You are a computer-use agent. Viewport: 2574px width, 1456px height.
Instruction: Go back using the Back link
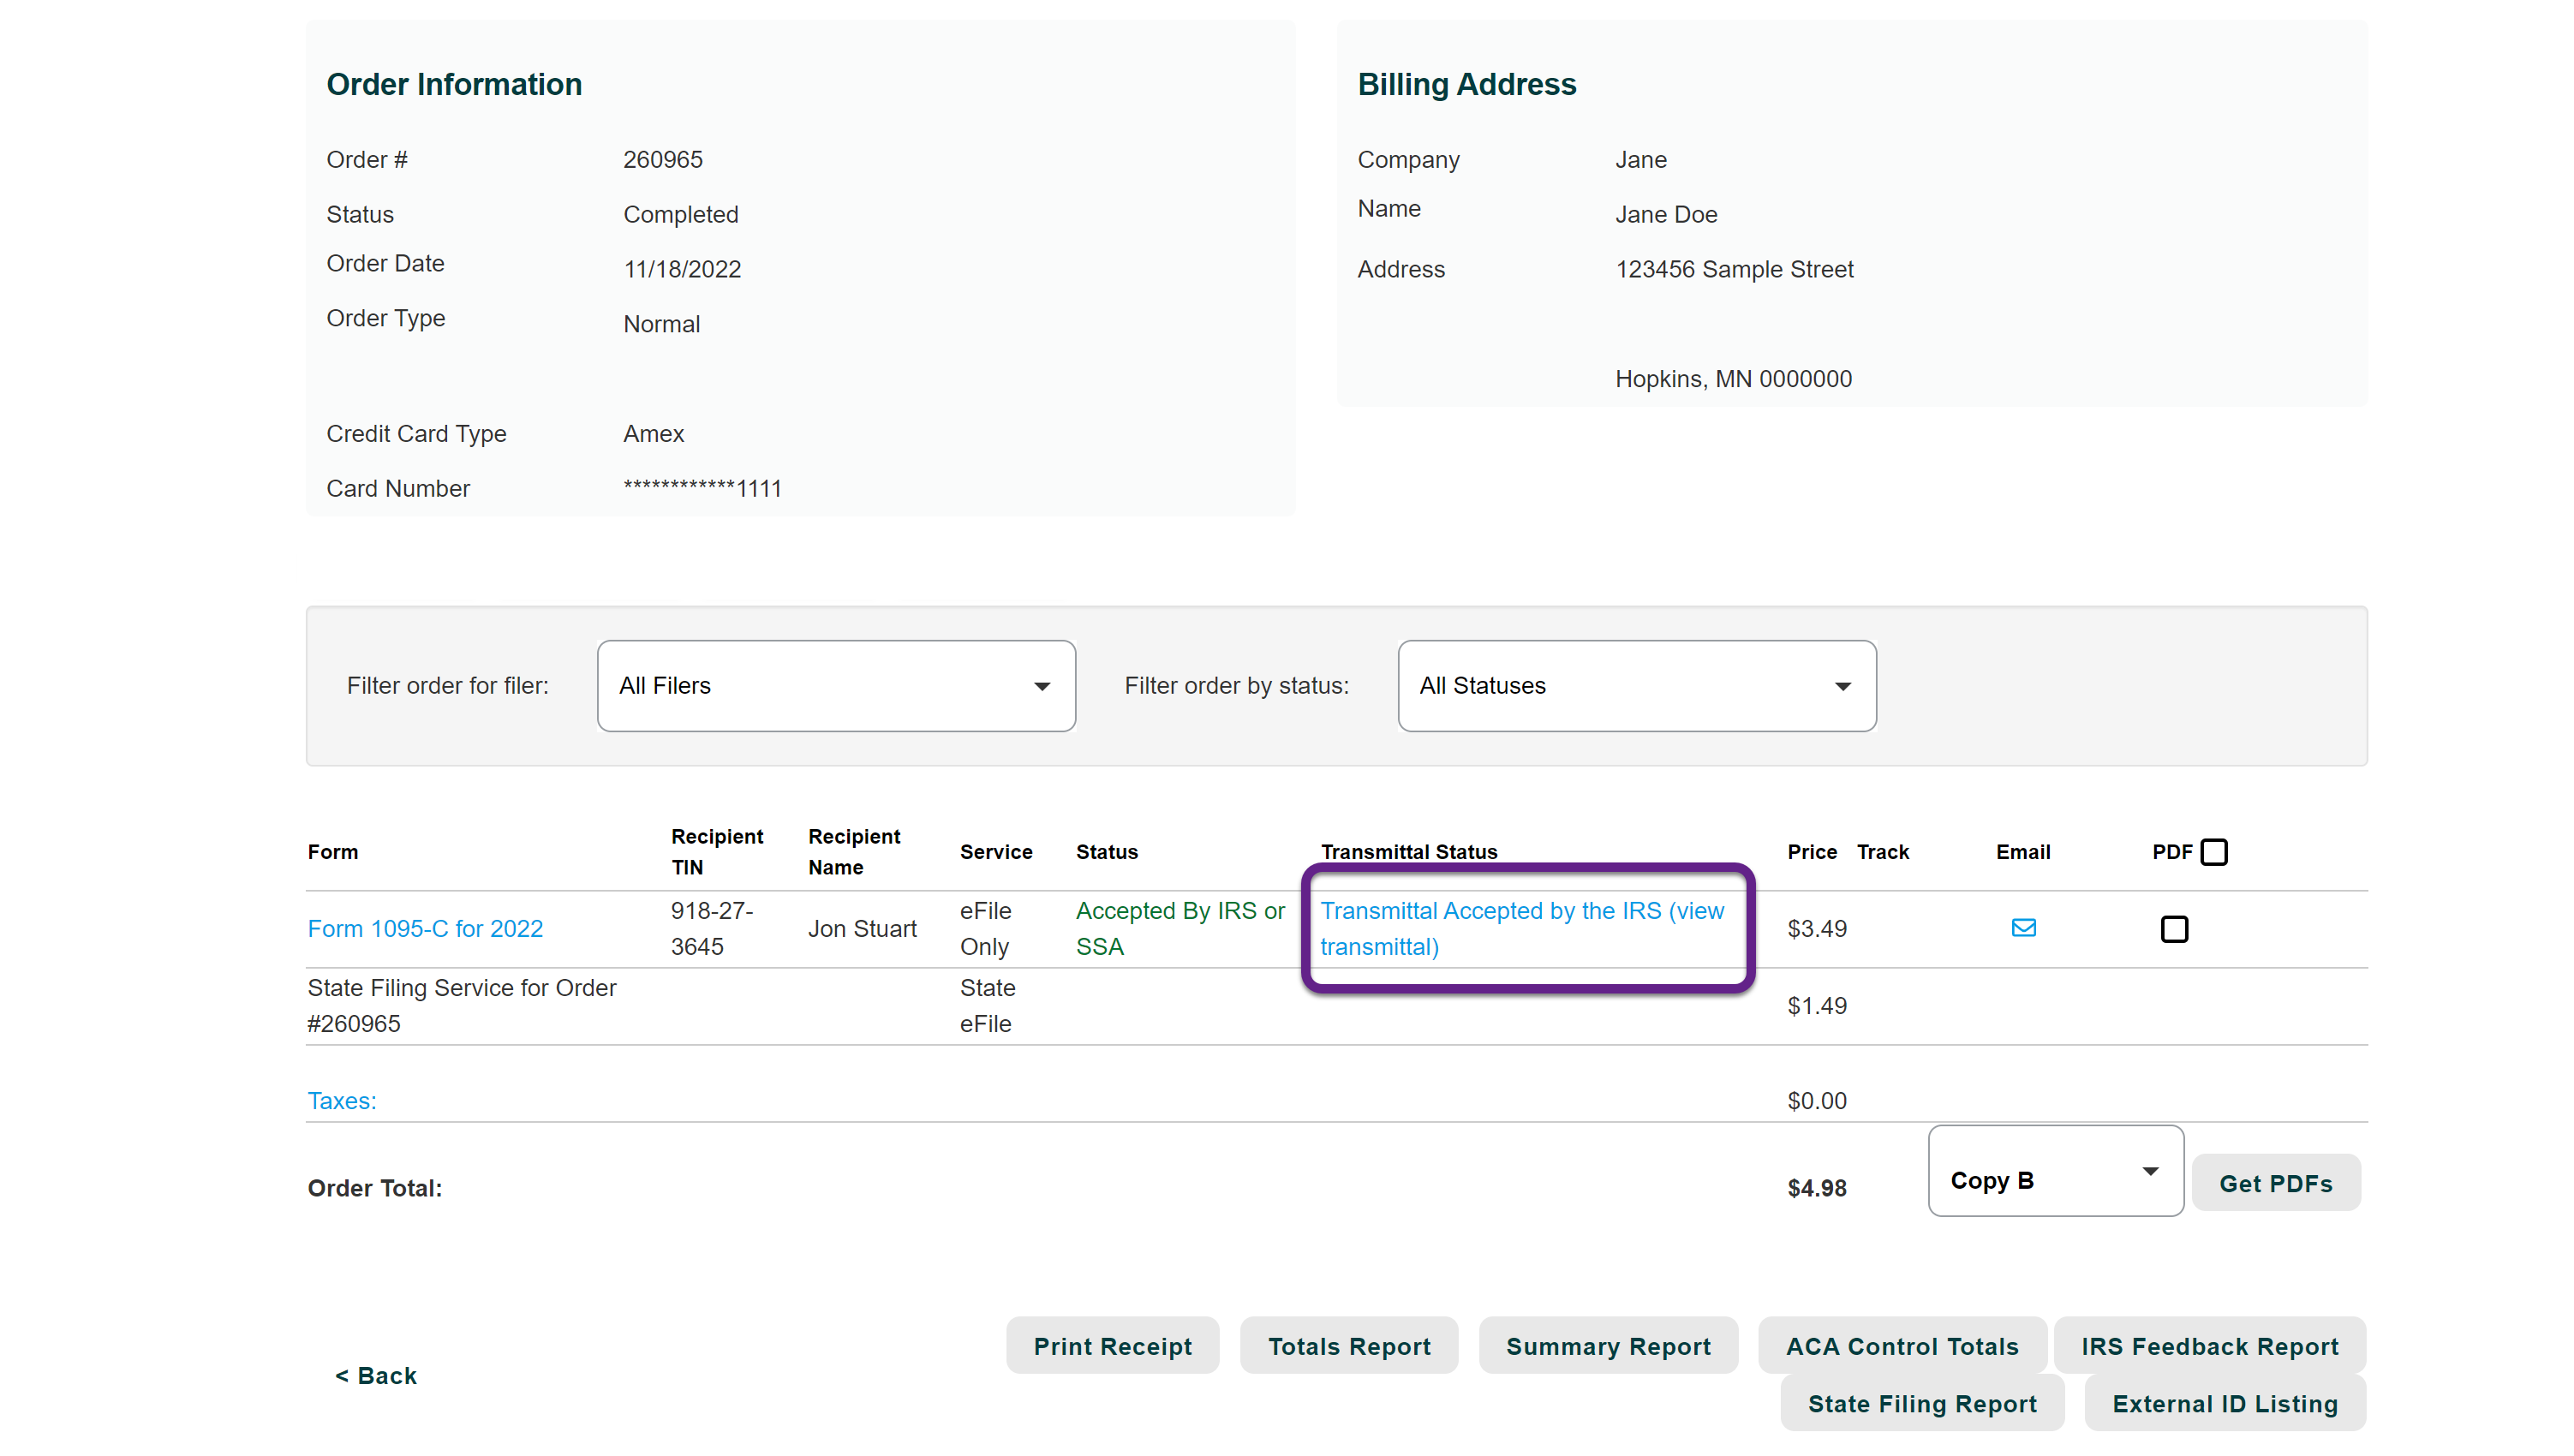pyautogui.click(x=376, y=1376)
